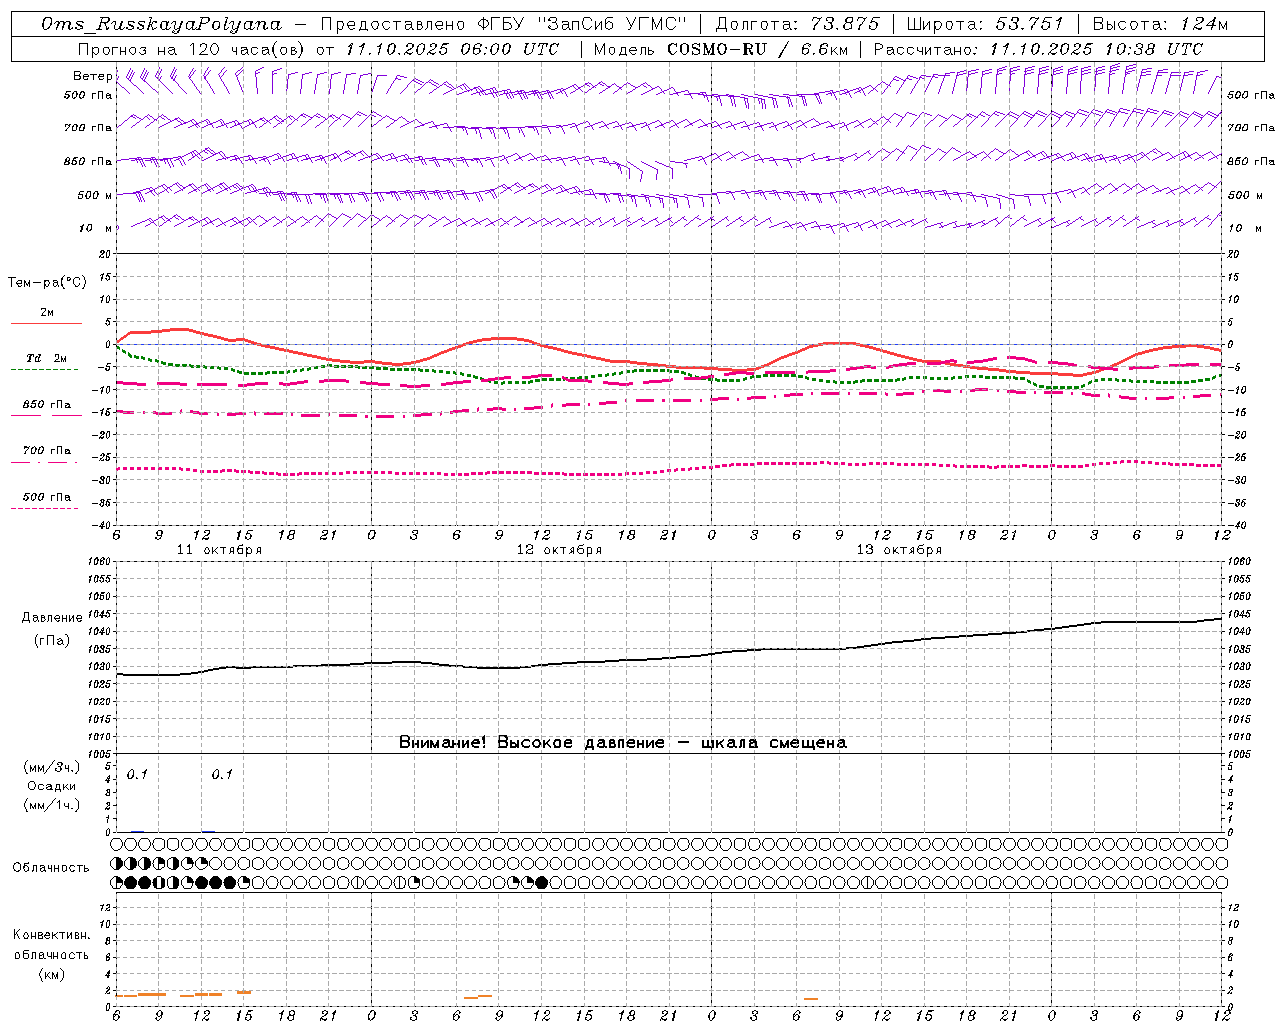This screenshot has width=1280, height=1024.
Task: Click the Давление pressure panel label
Action: pos(52,618)
